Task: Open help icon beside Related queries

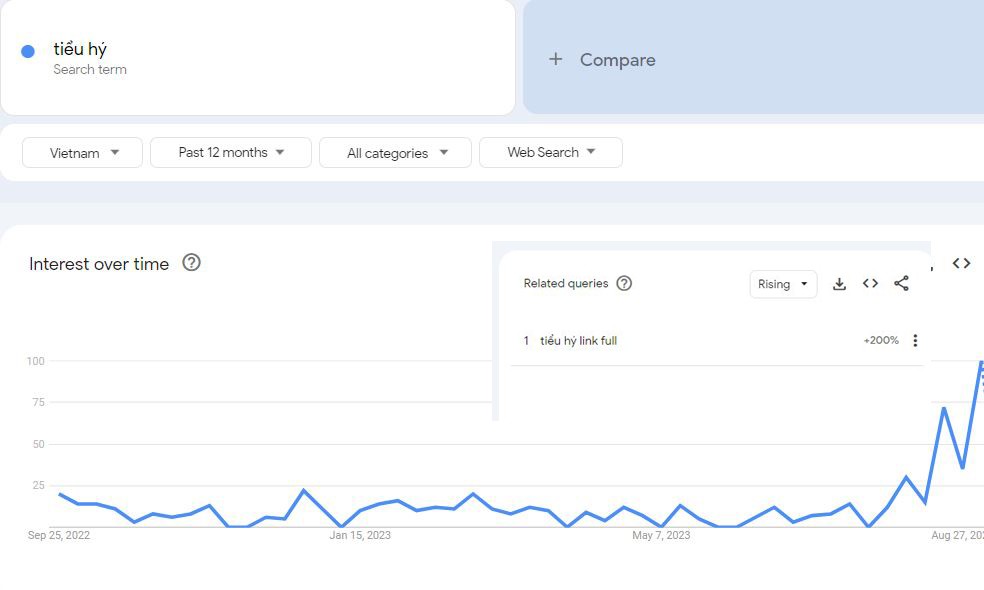Action: [624, 283]
